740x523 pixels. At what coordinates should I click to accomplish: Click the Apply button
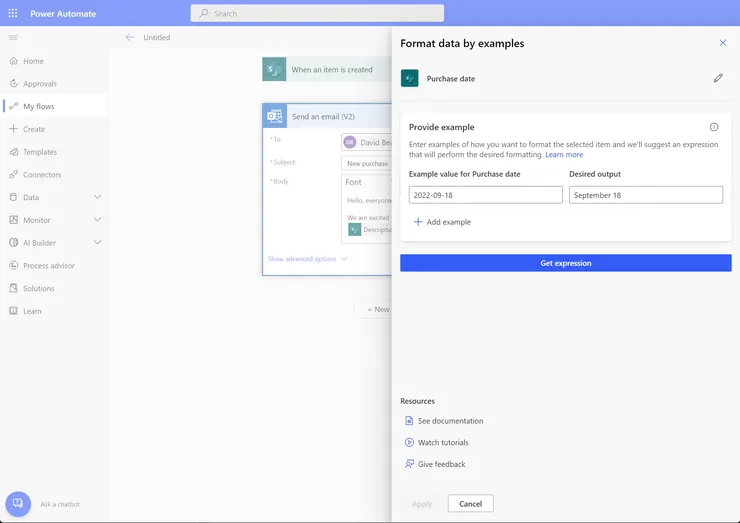pos(421,504)
